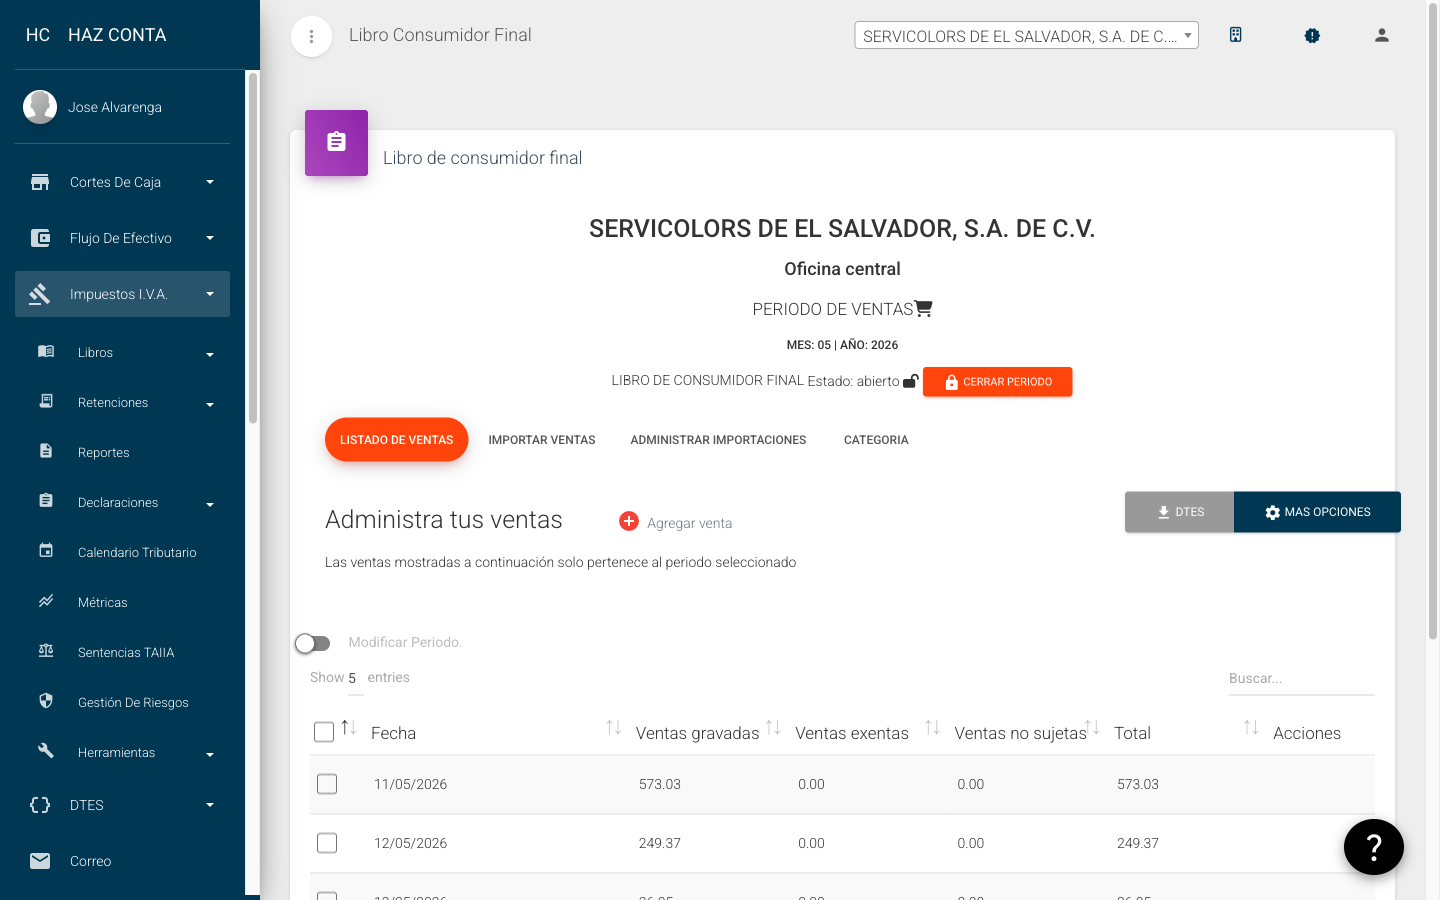This screenshot has width=1440, height=900.
Task: Collapse the Impuestos I.V.A. menu arrow
Action: pos(210,294)
